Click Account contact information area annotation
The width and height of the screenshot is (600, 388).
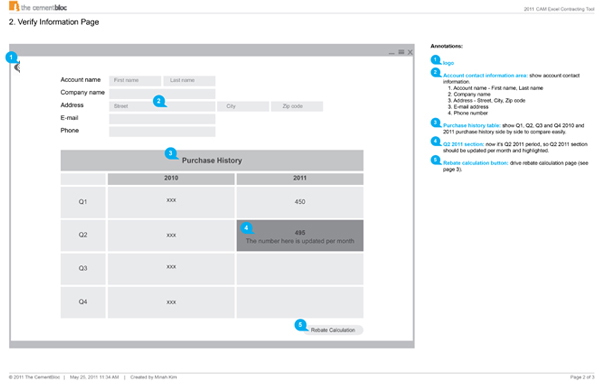(485, 75)
